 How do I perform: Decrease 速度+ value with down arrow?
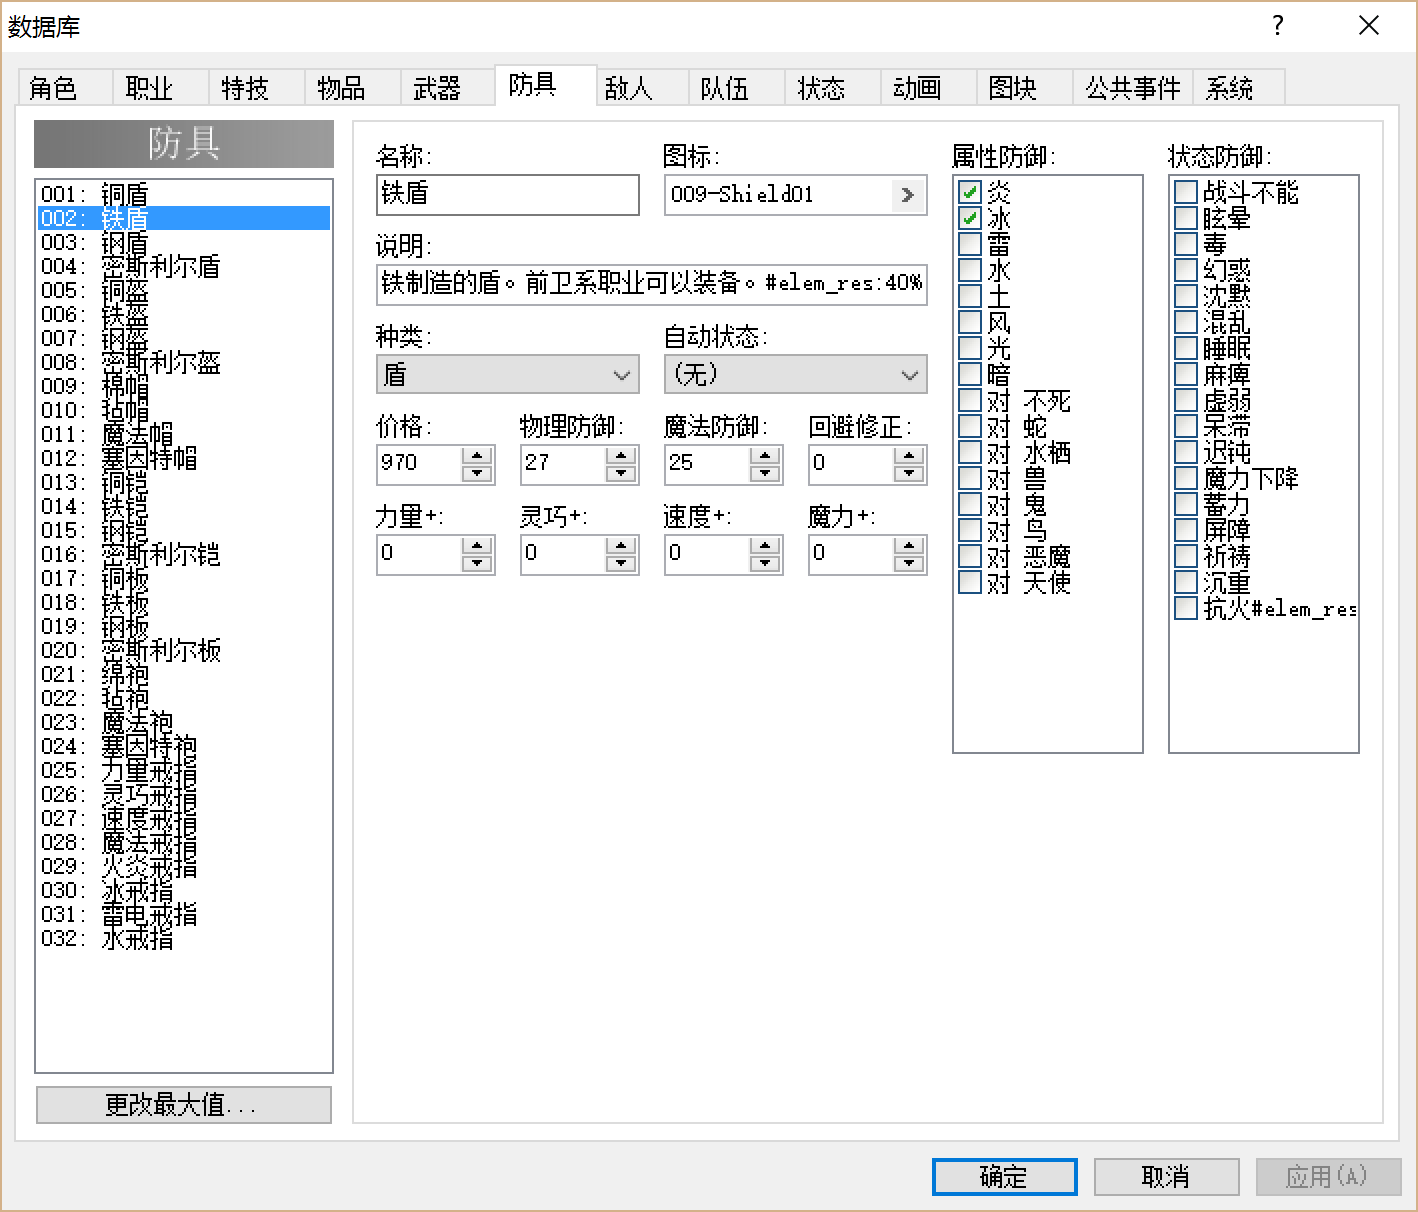coord(765,563)
